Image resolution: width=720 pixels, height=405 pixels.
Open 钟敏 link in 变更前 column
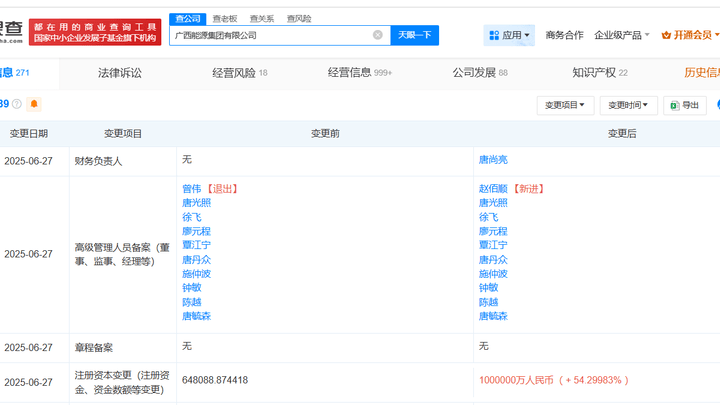191,288
